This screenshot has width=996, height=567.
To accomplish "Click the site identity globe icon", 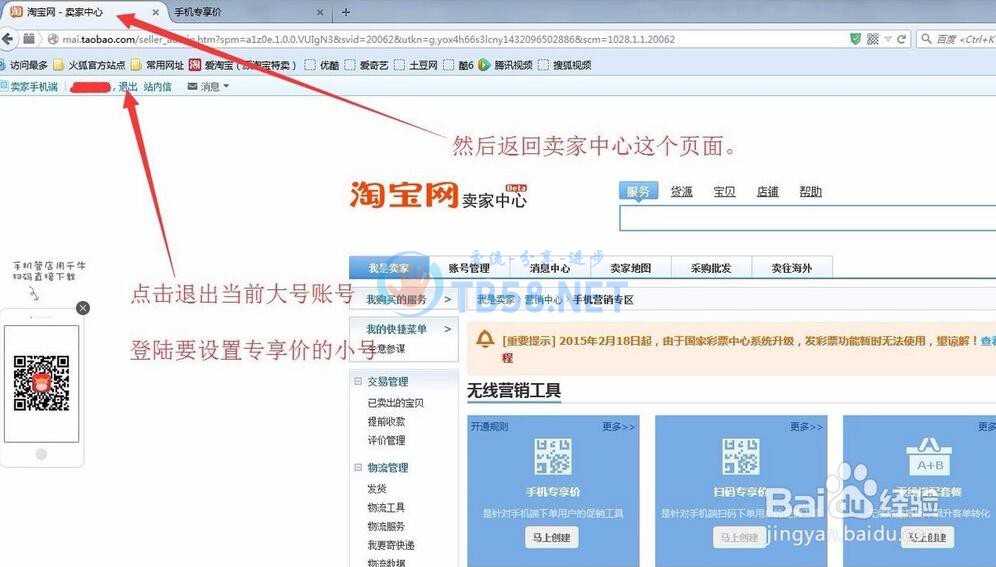I will coord(53,39).
